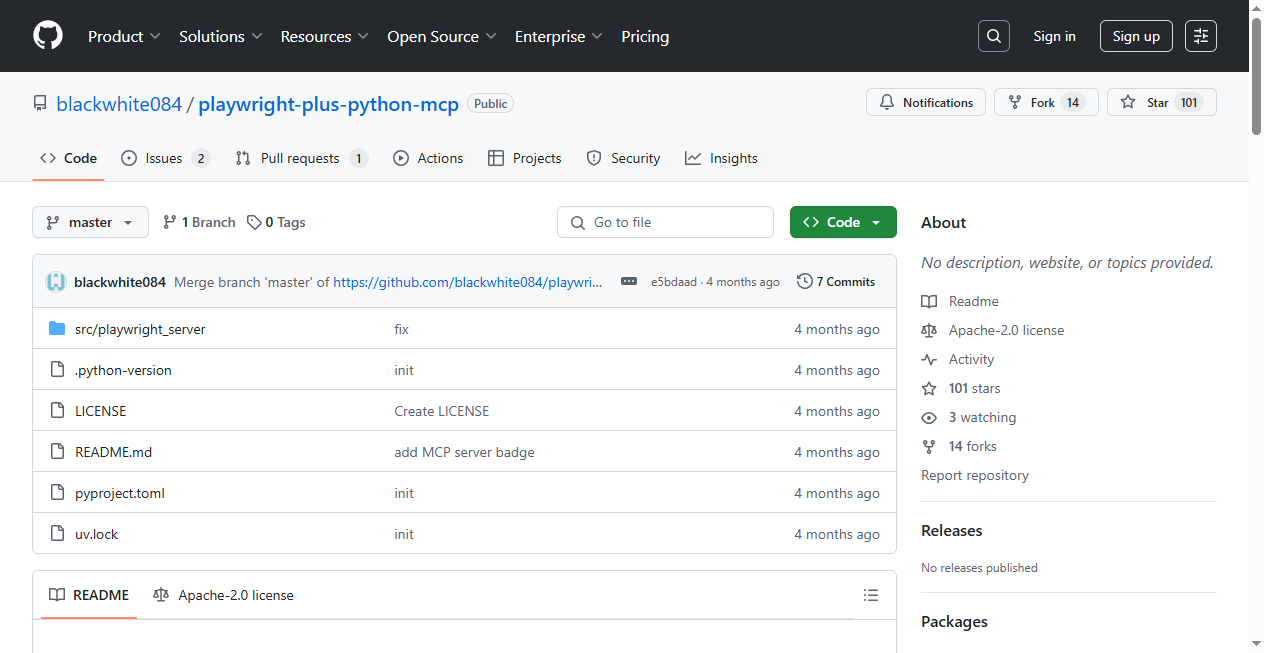Click the repository icon before blackwhite084

coord(40,103)
